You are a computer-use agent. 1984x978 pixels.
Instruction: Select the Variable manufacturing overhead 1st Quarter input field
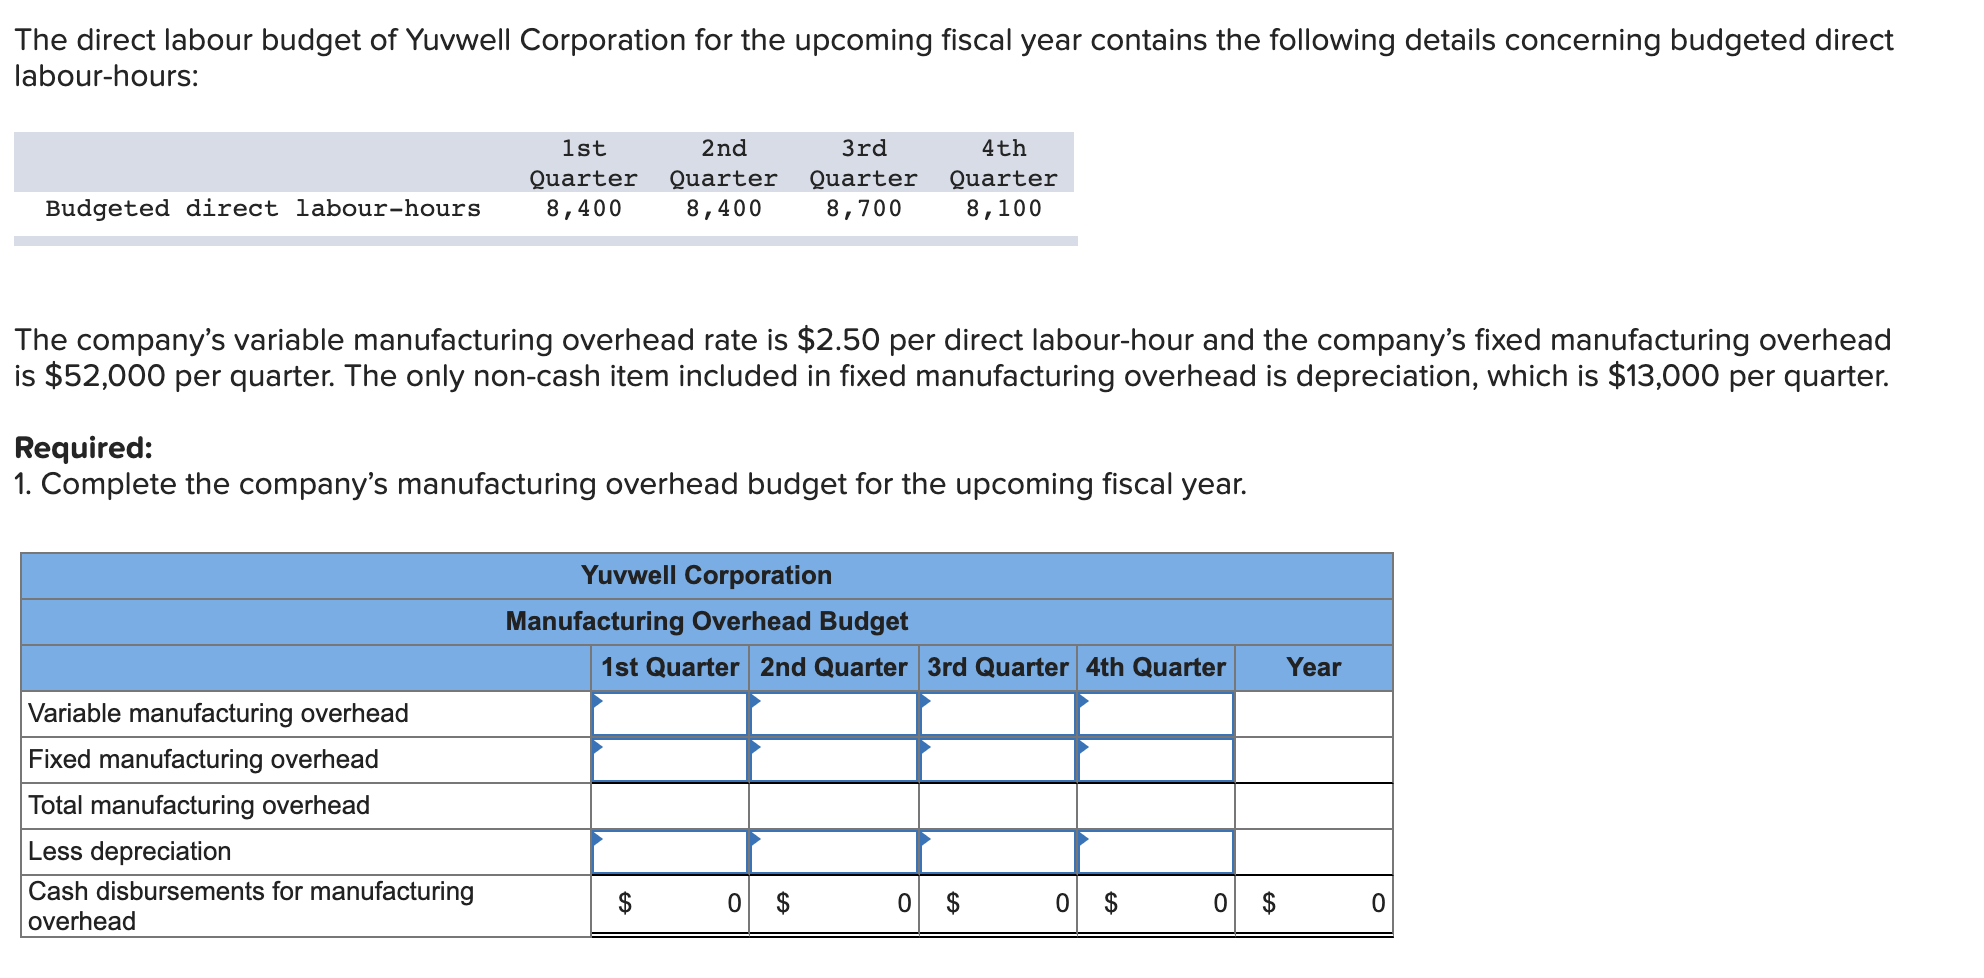point(670,715)
